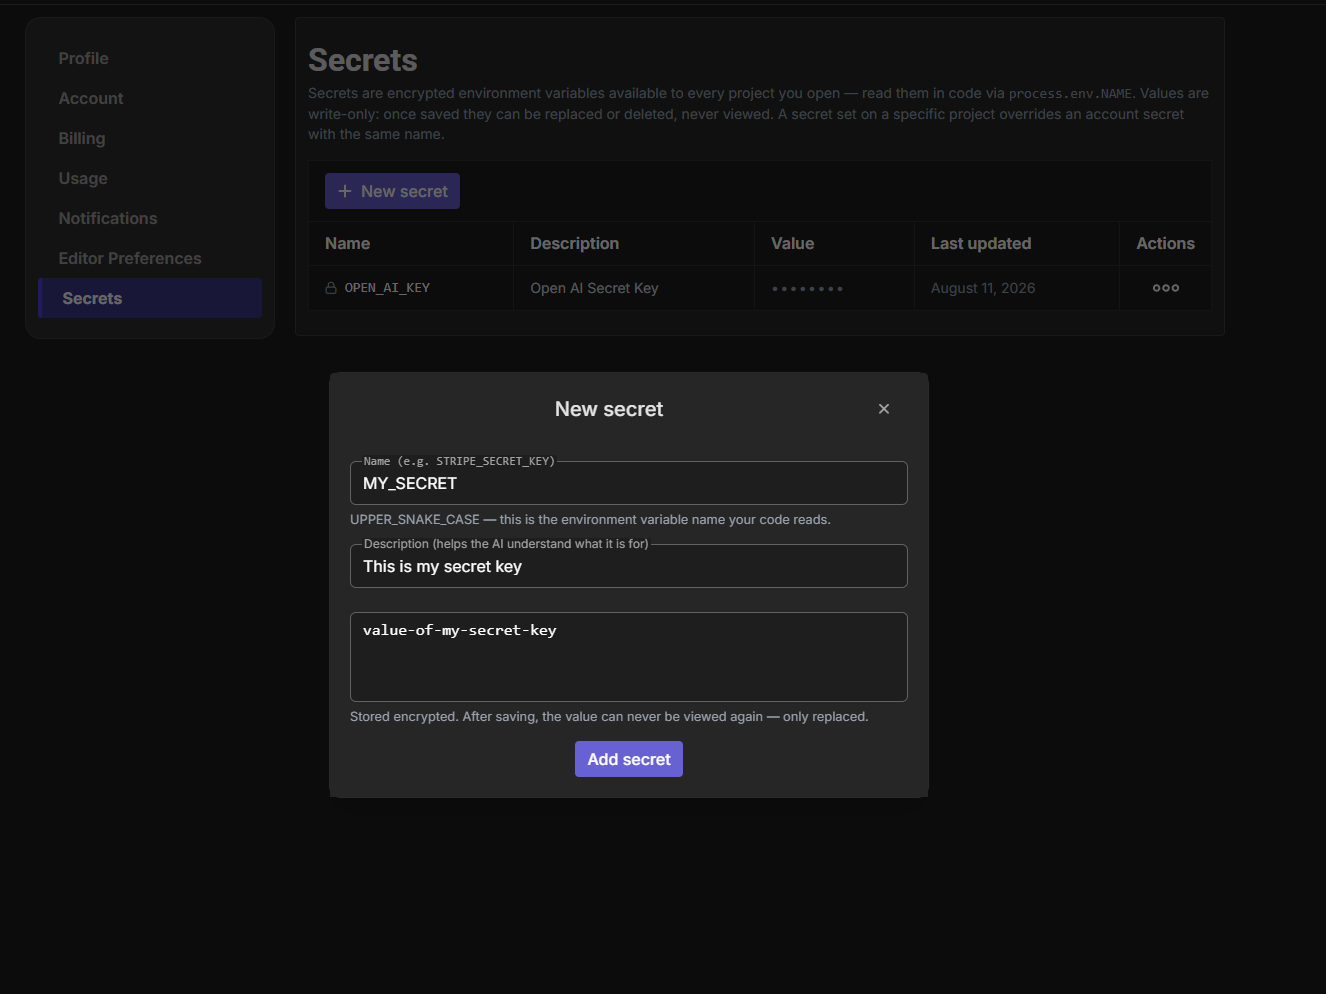This screenshot has width=1326, height=994.
Task: Open the Profile settings page
Action: tap(84, 58)
